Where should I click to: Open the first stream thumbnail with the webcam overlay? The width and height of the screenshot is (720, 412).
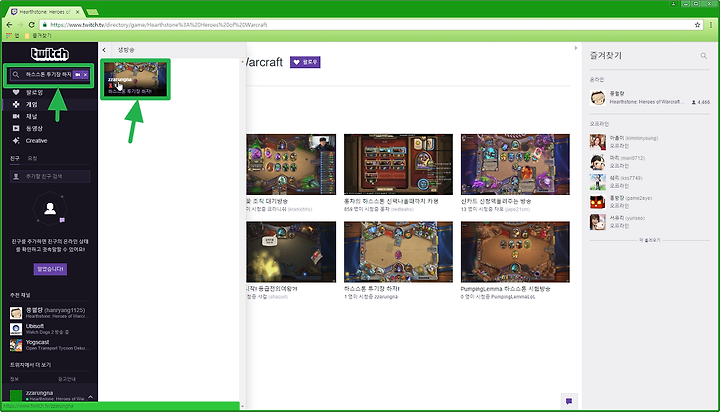(x=291, y=164)
